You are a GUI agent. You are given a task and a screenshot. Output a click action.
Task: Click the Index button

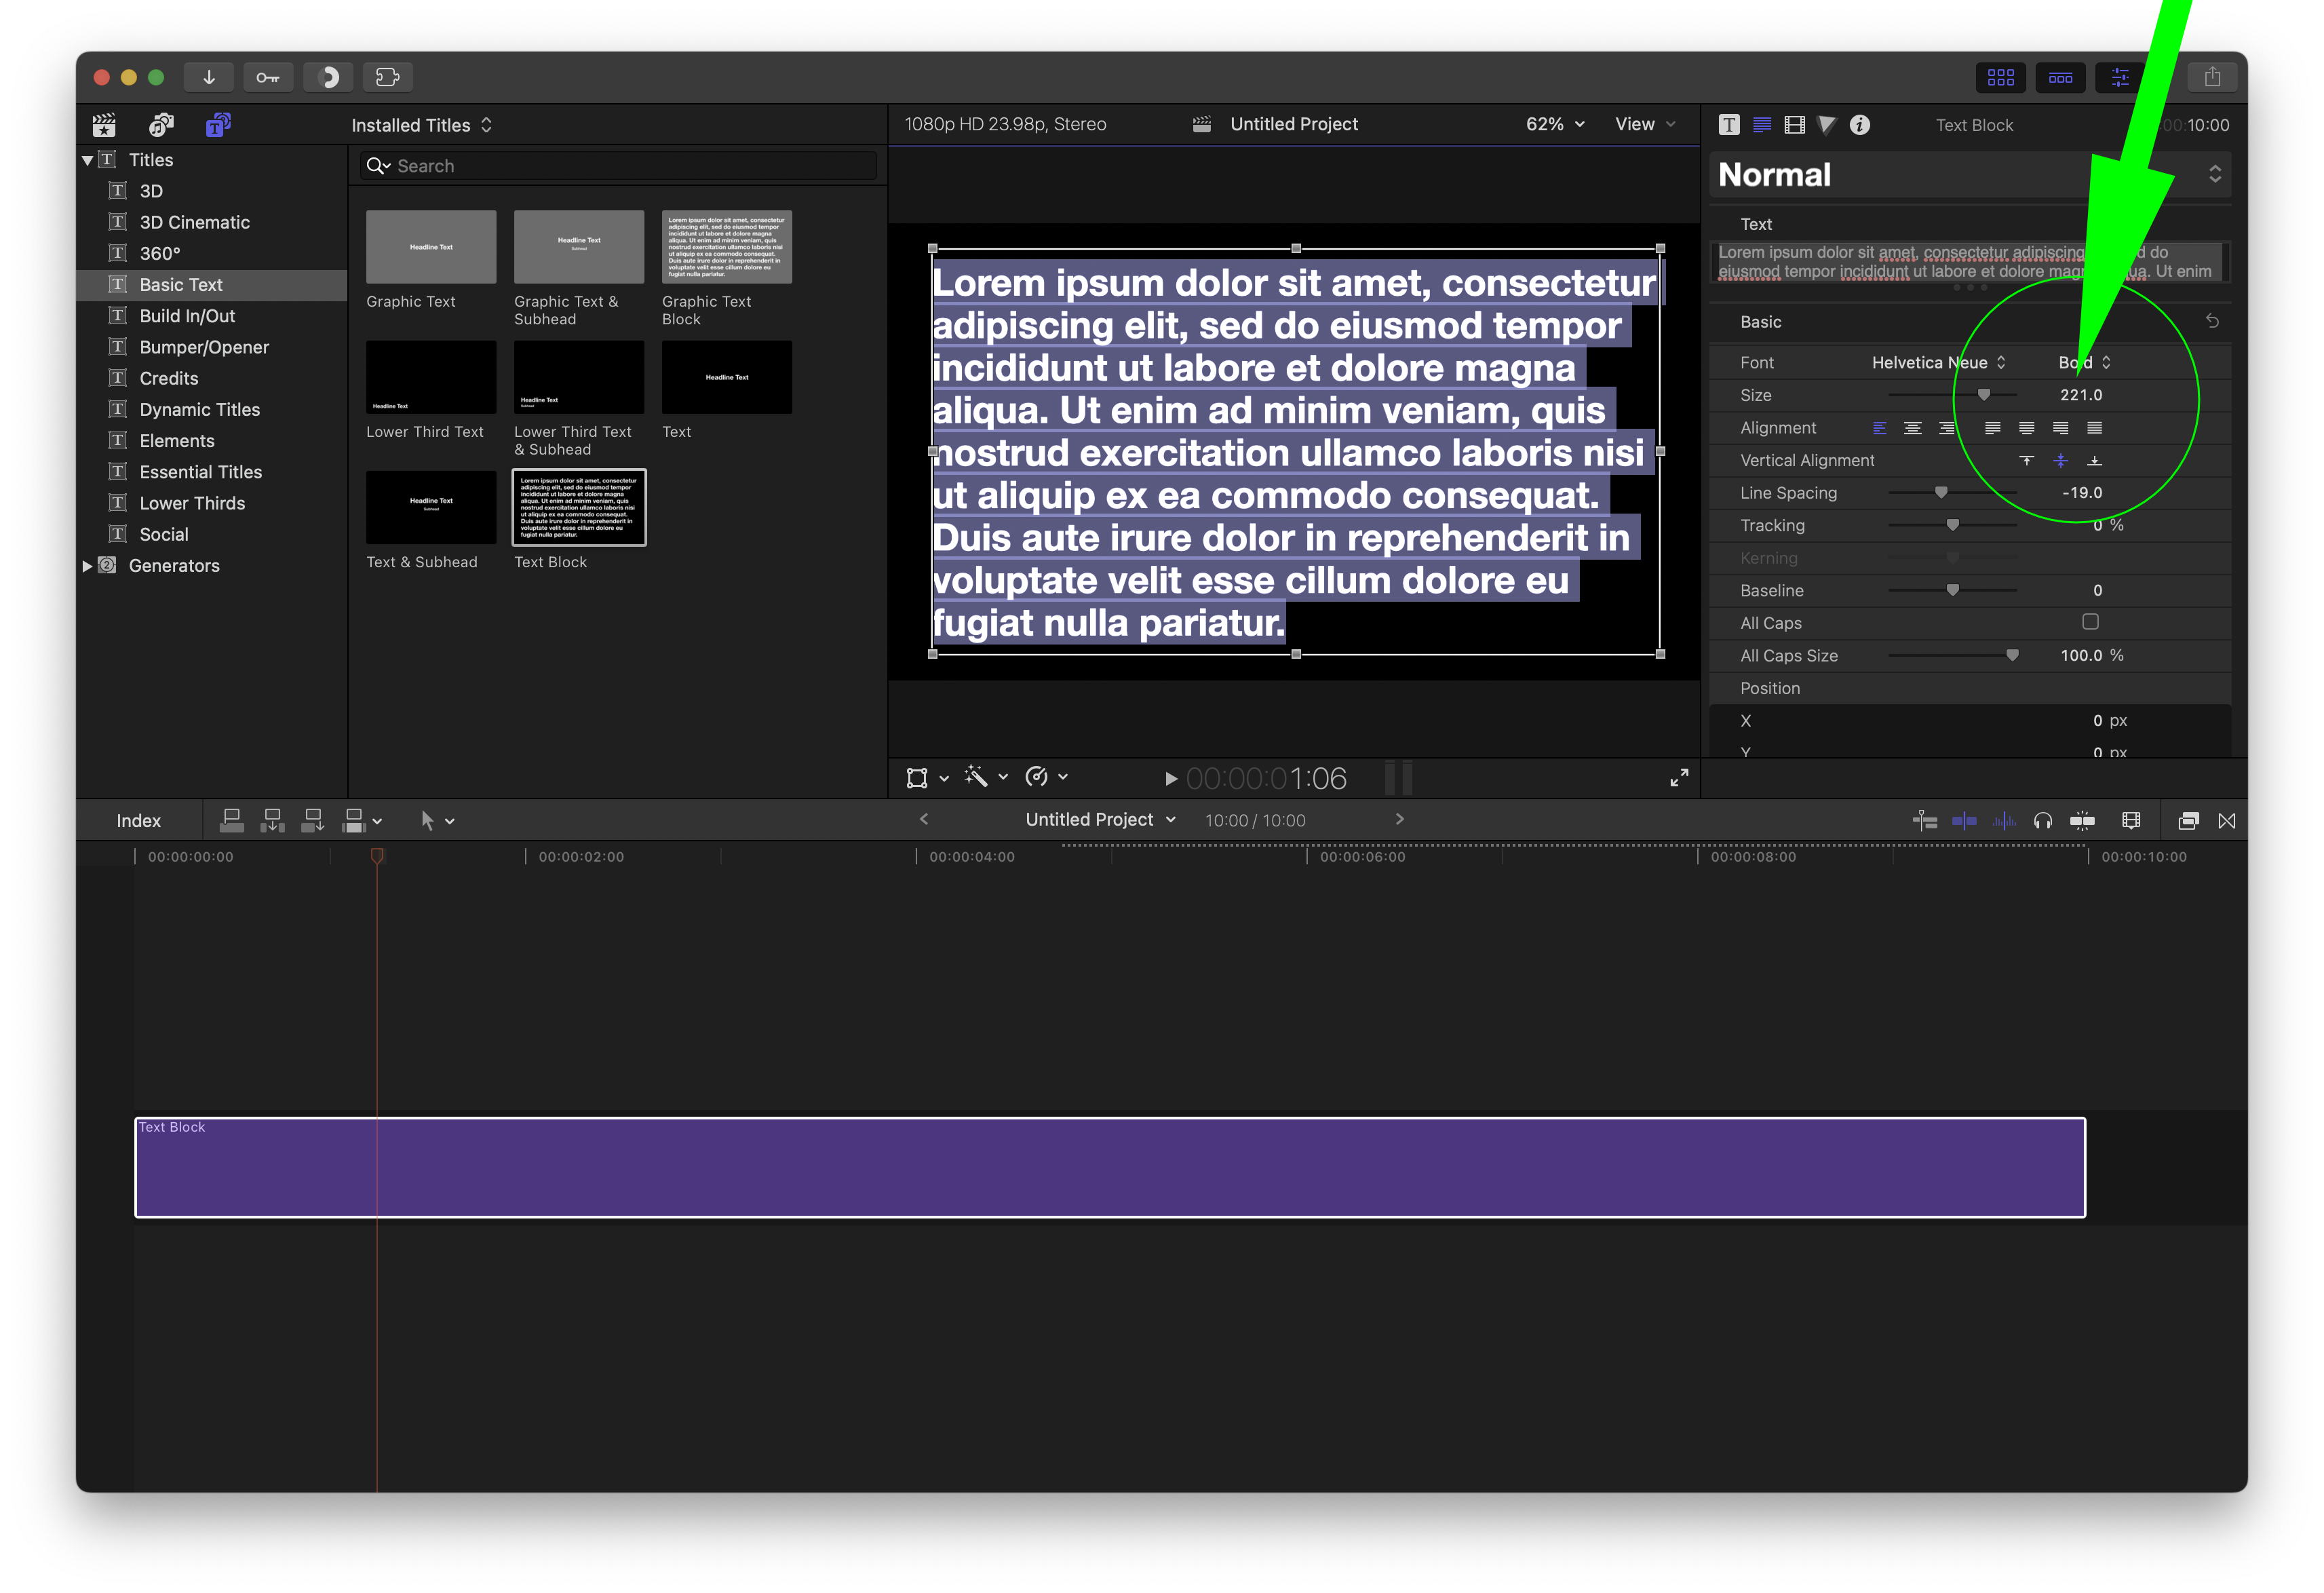(138, 821)
